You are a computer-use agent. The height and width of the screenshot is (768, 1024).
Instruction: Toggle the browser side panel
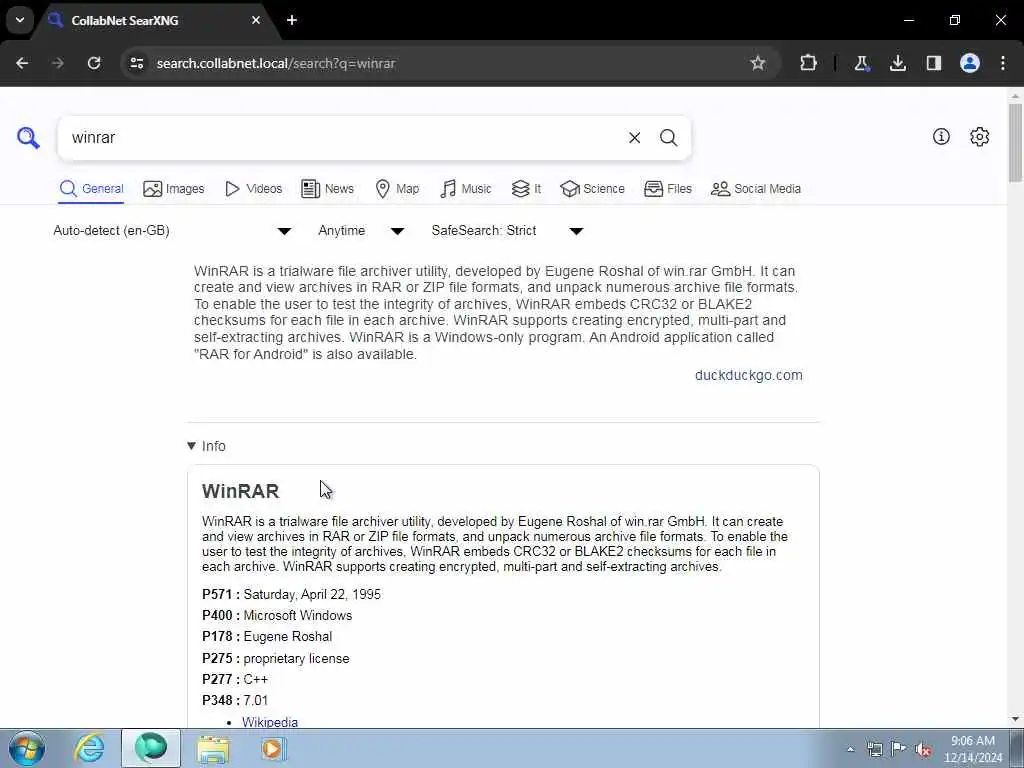click(x=934, y=63)
